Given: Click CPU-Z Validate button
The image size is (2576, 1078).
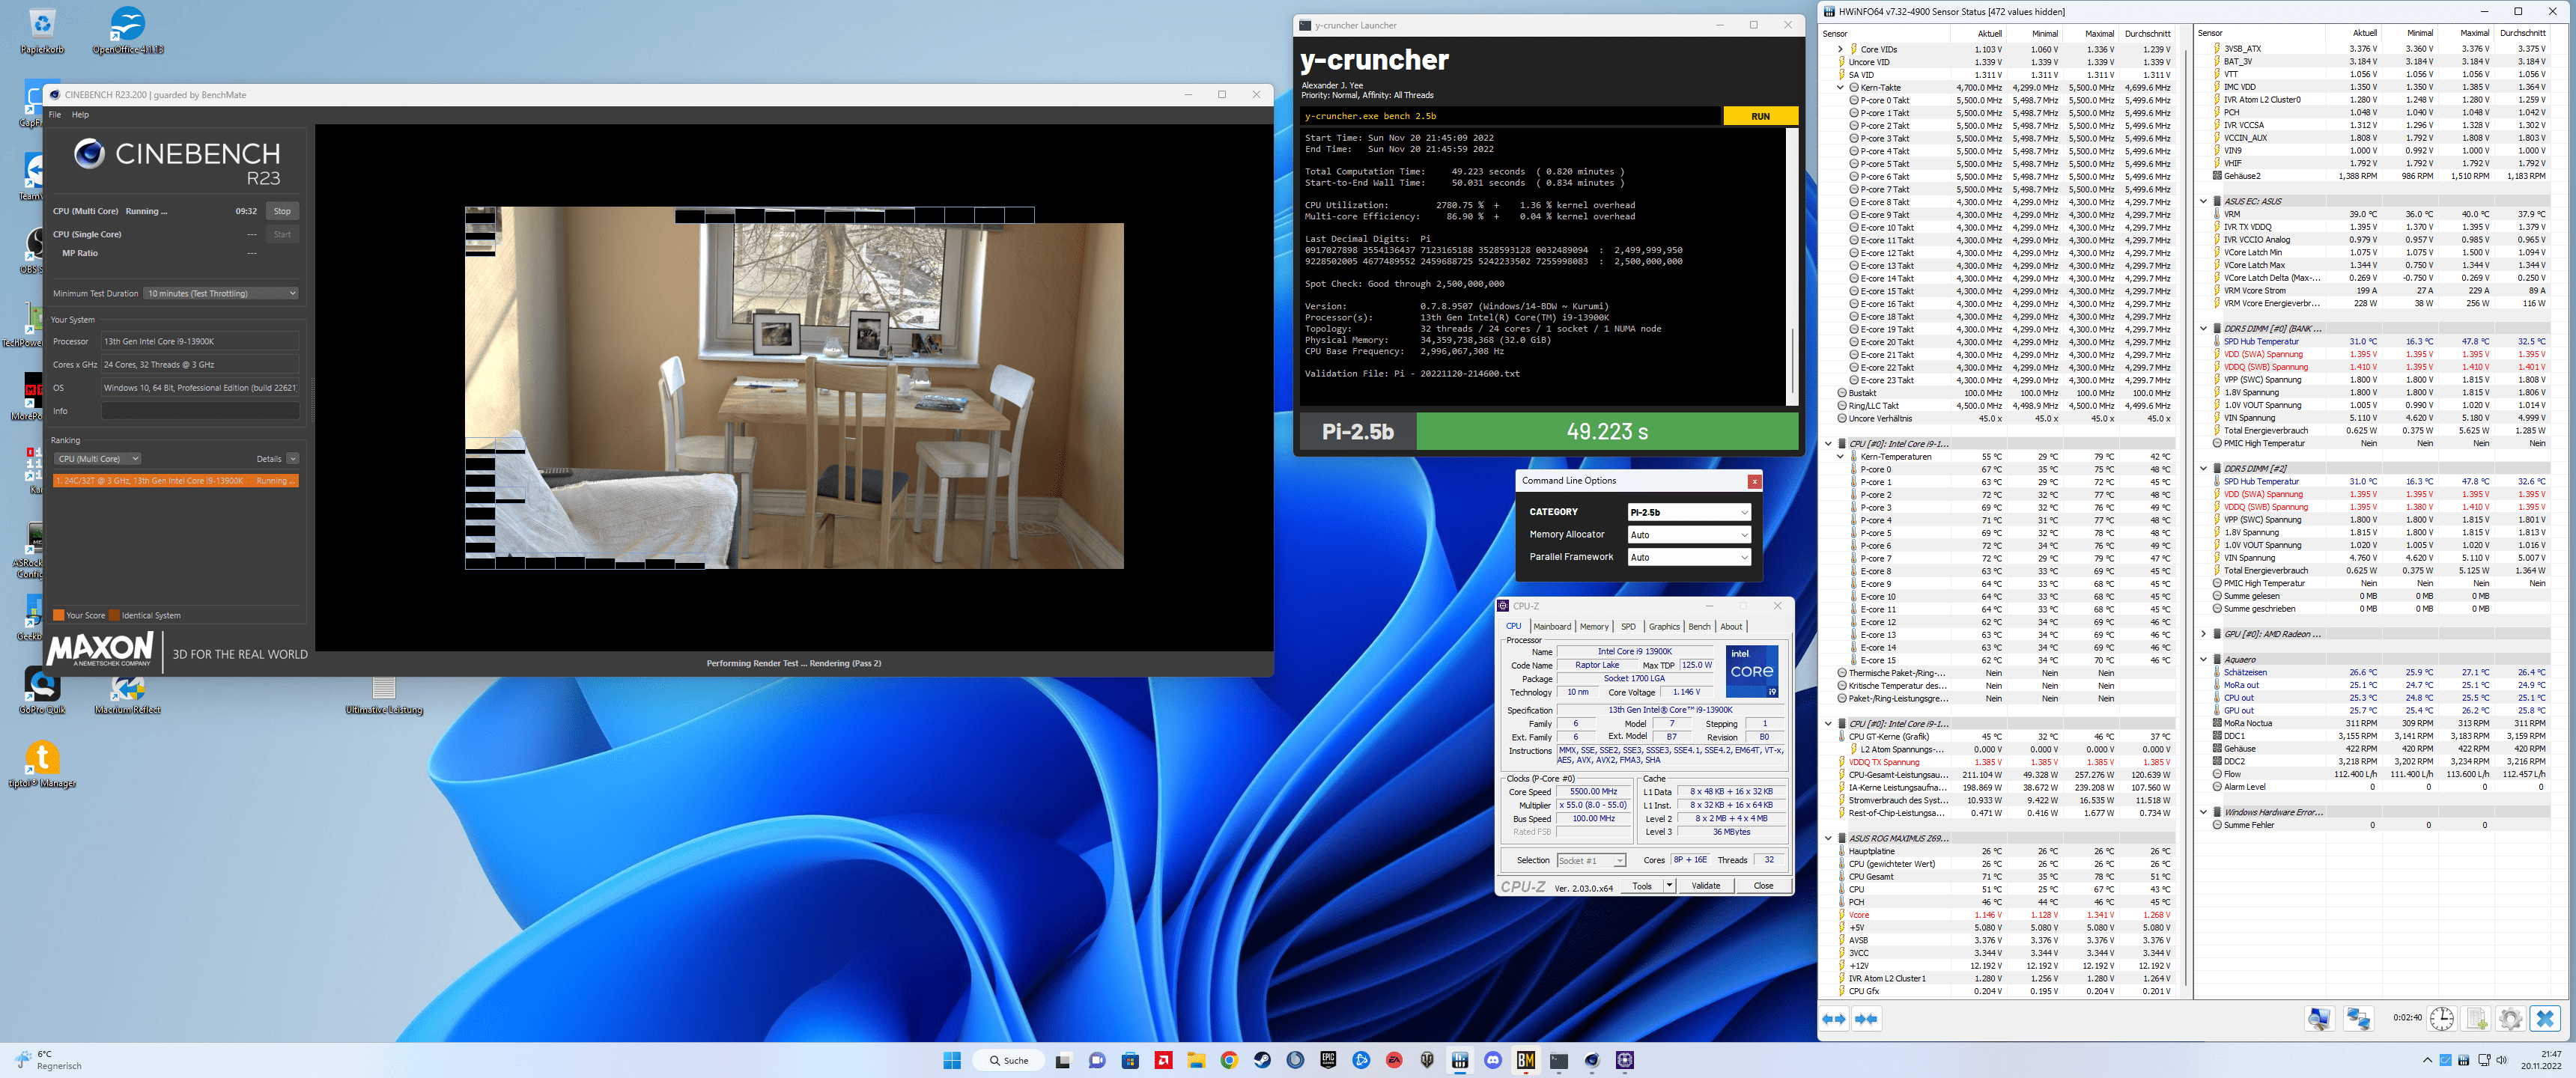Looking at the screenshot, I should point(1706,886).
